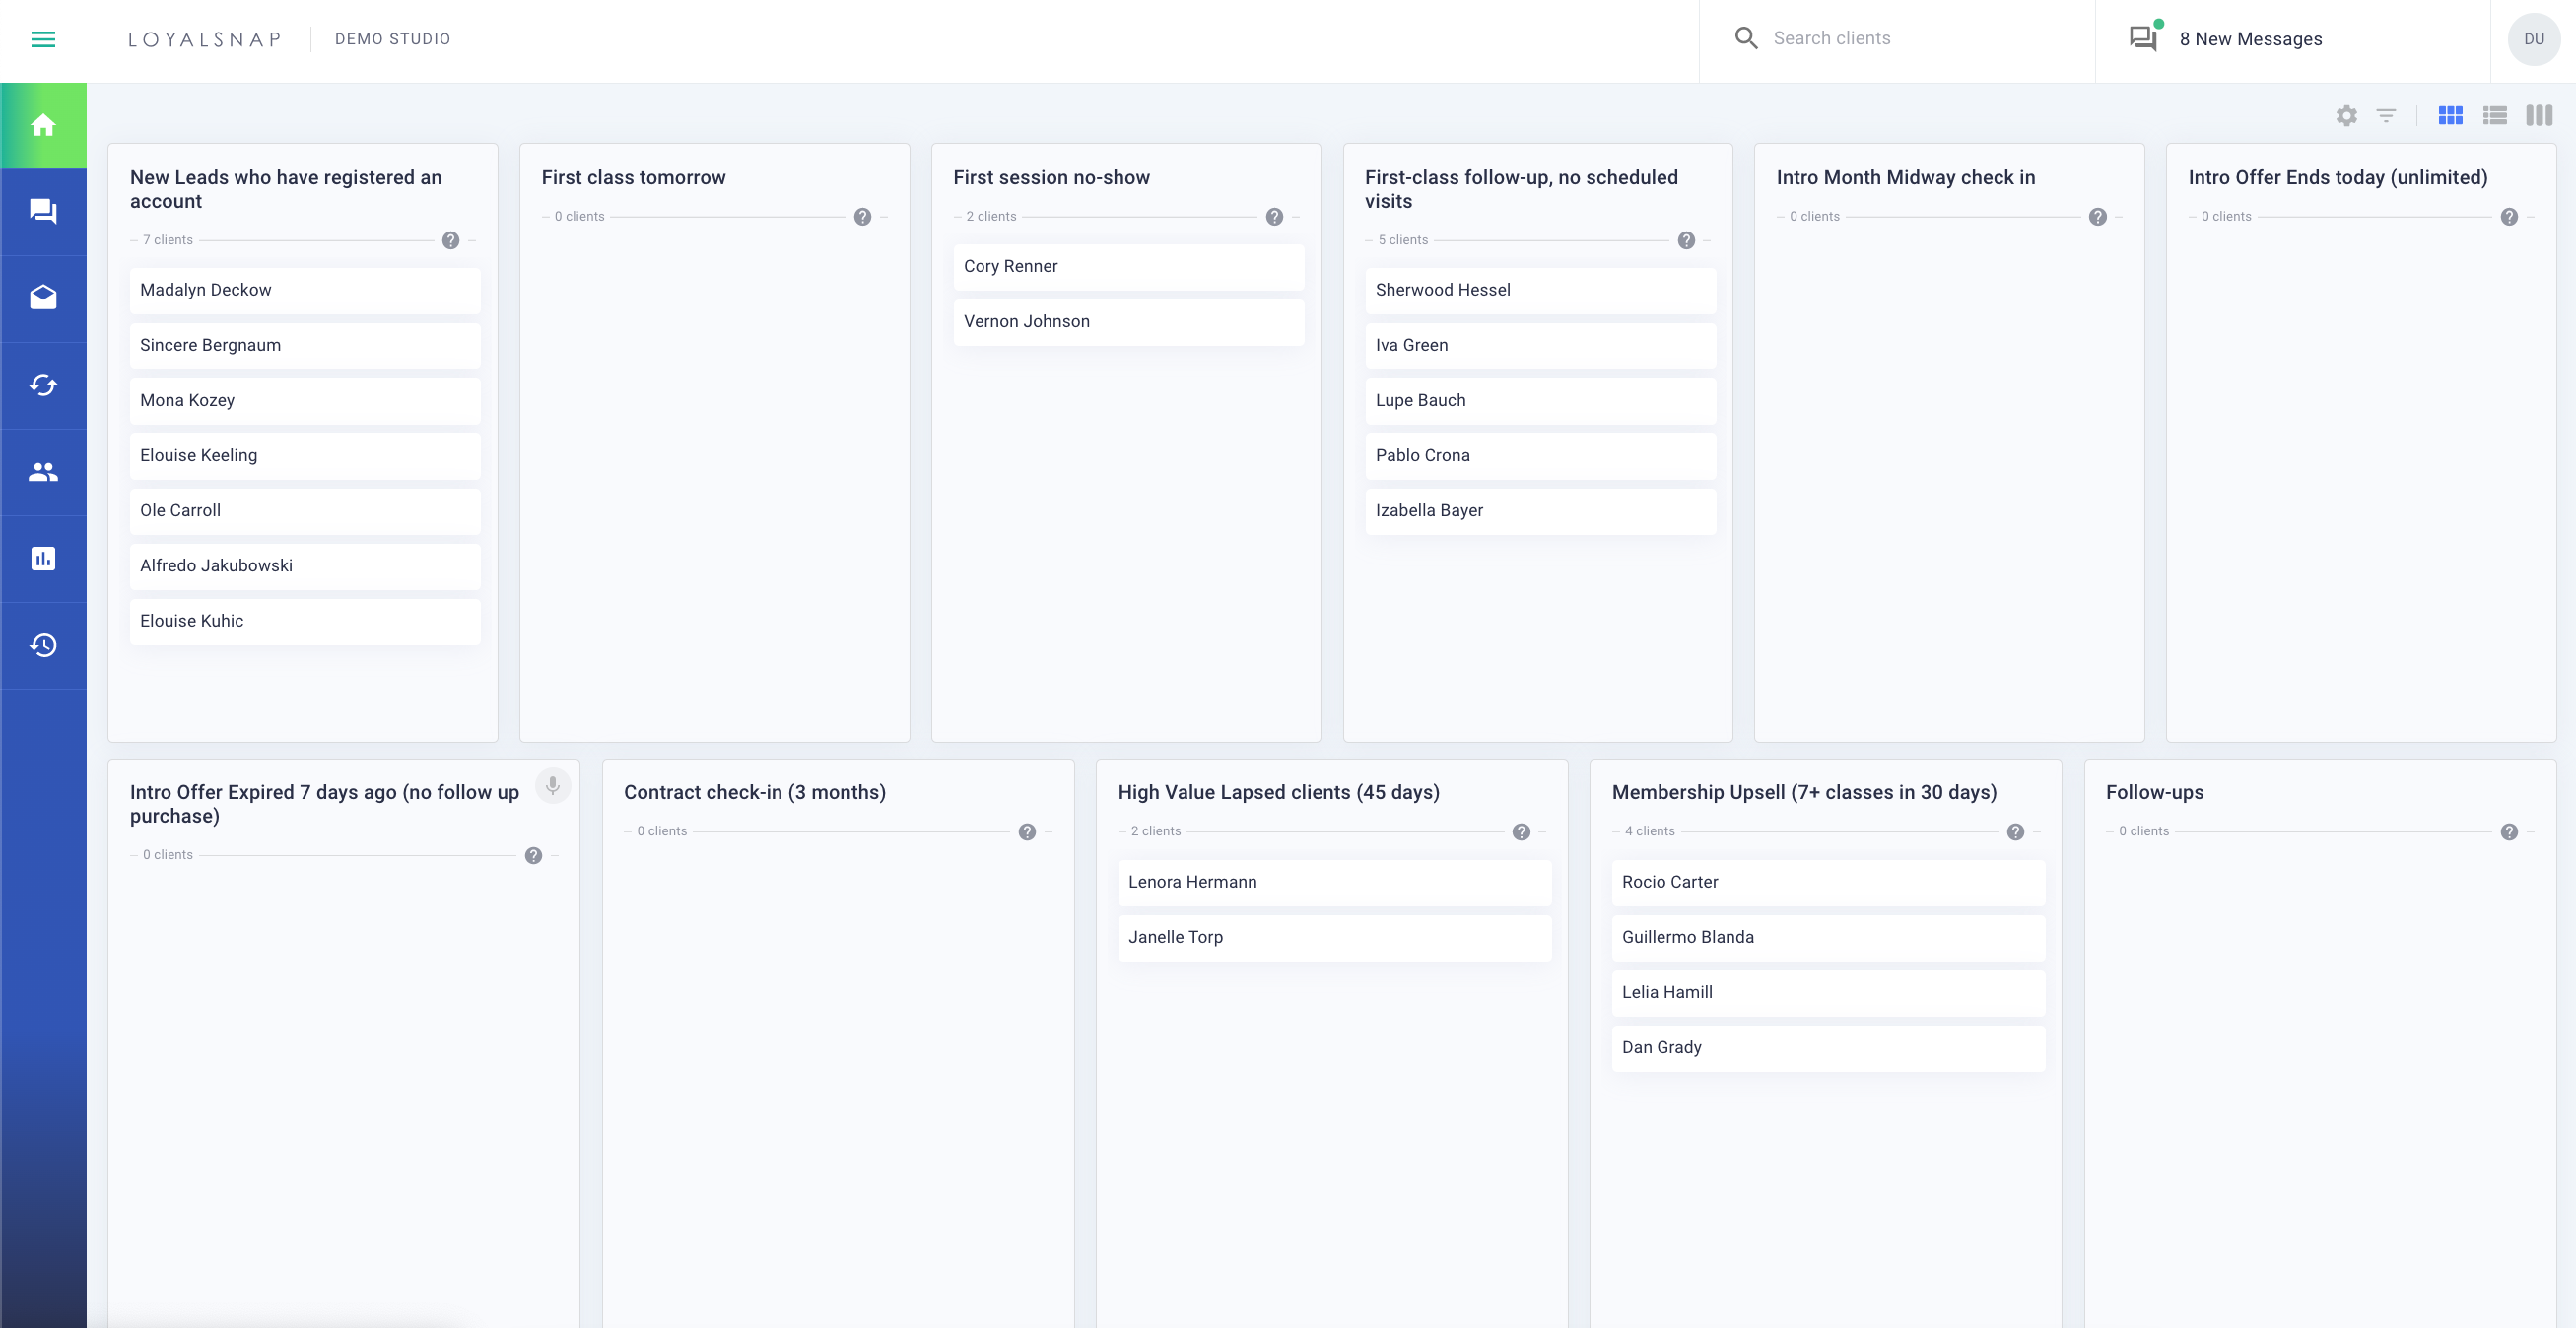
Task: Click the filter icon next to settings gear
Action: (x=2388, y=115)
